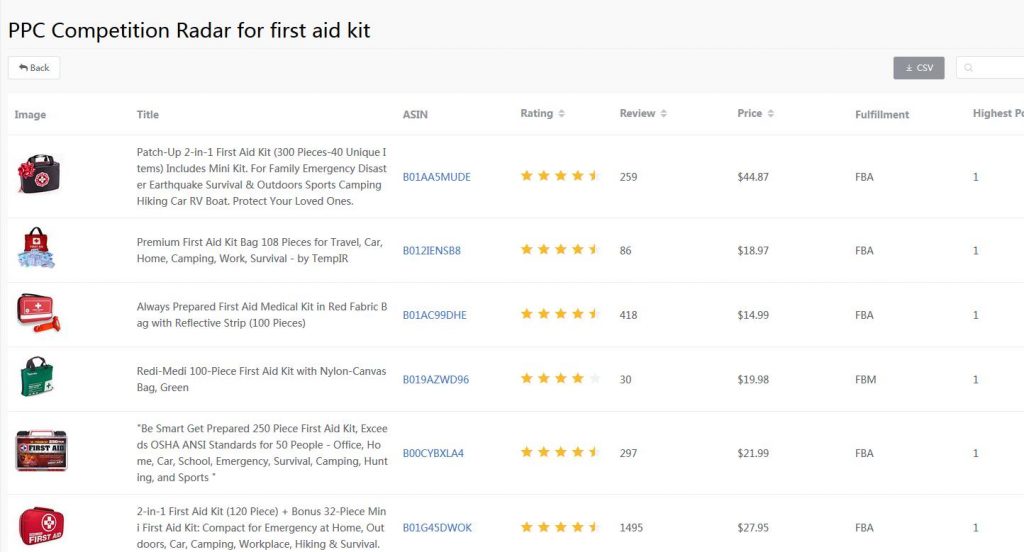This screenshot has width=1024, height=552.
Task: Open ASIN link B00CYBXLA4
Action: (x=433, y=453)
